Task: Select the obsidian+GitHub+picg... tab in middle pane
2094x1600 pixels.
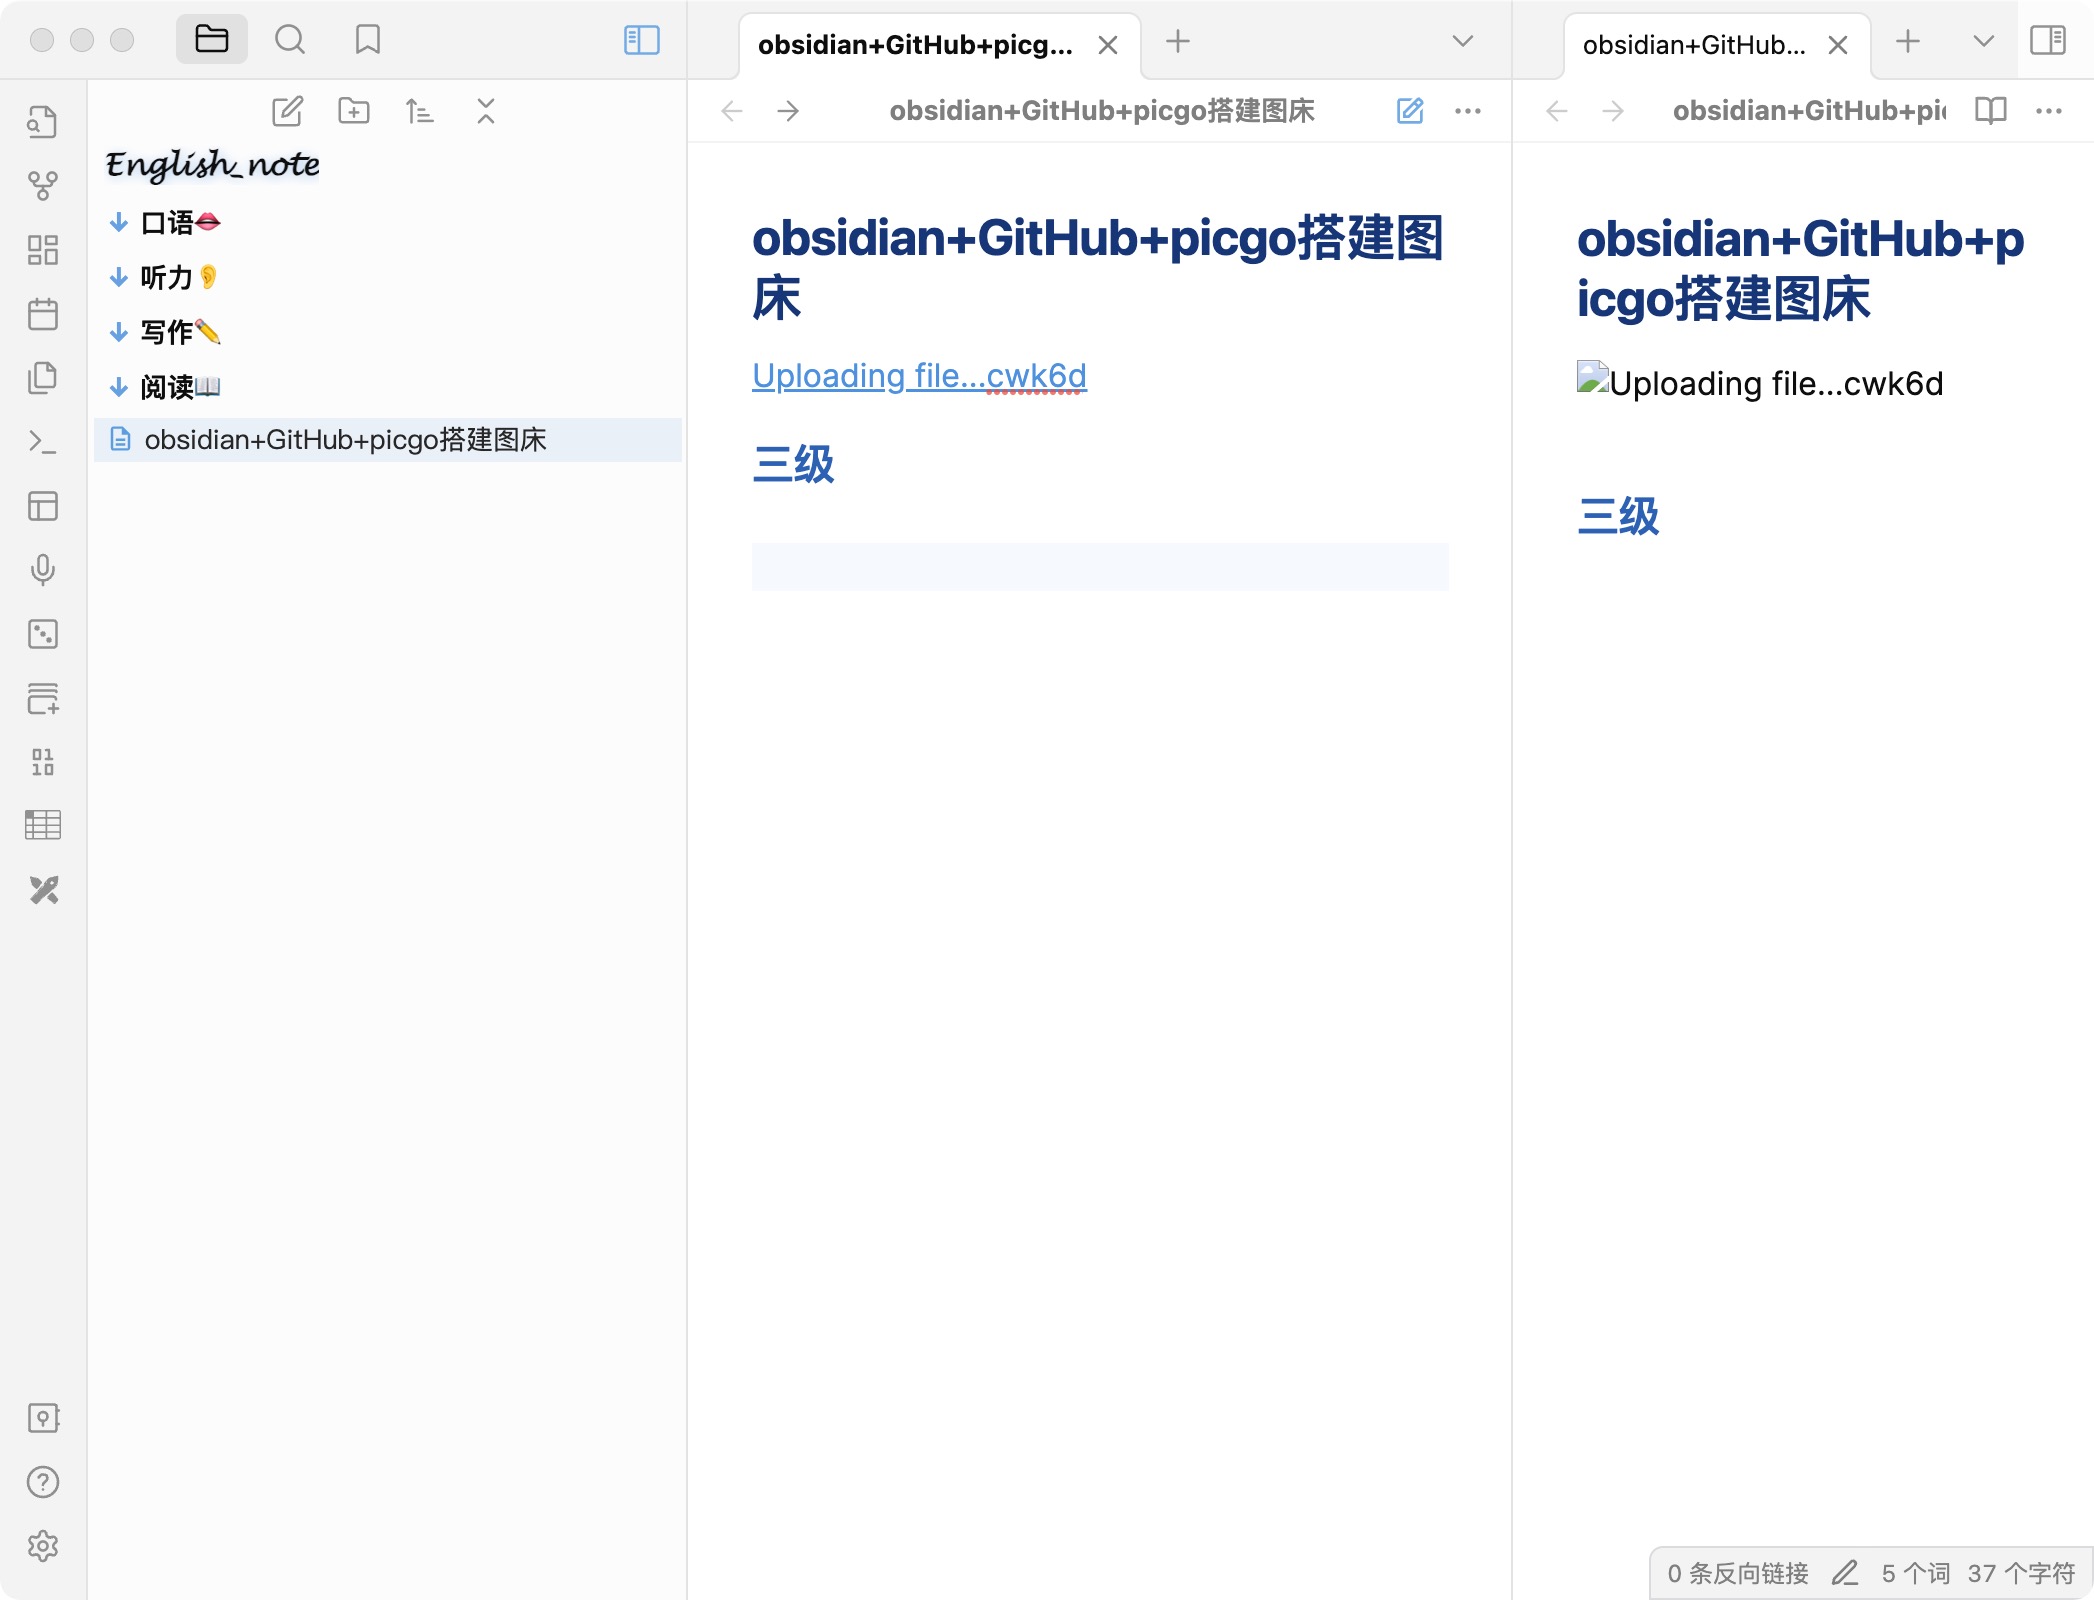Action: (x=915, y=45)
